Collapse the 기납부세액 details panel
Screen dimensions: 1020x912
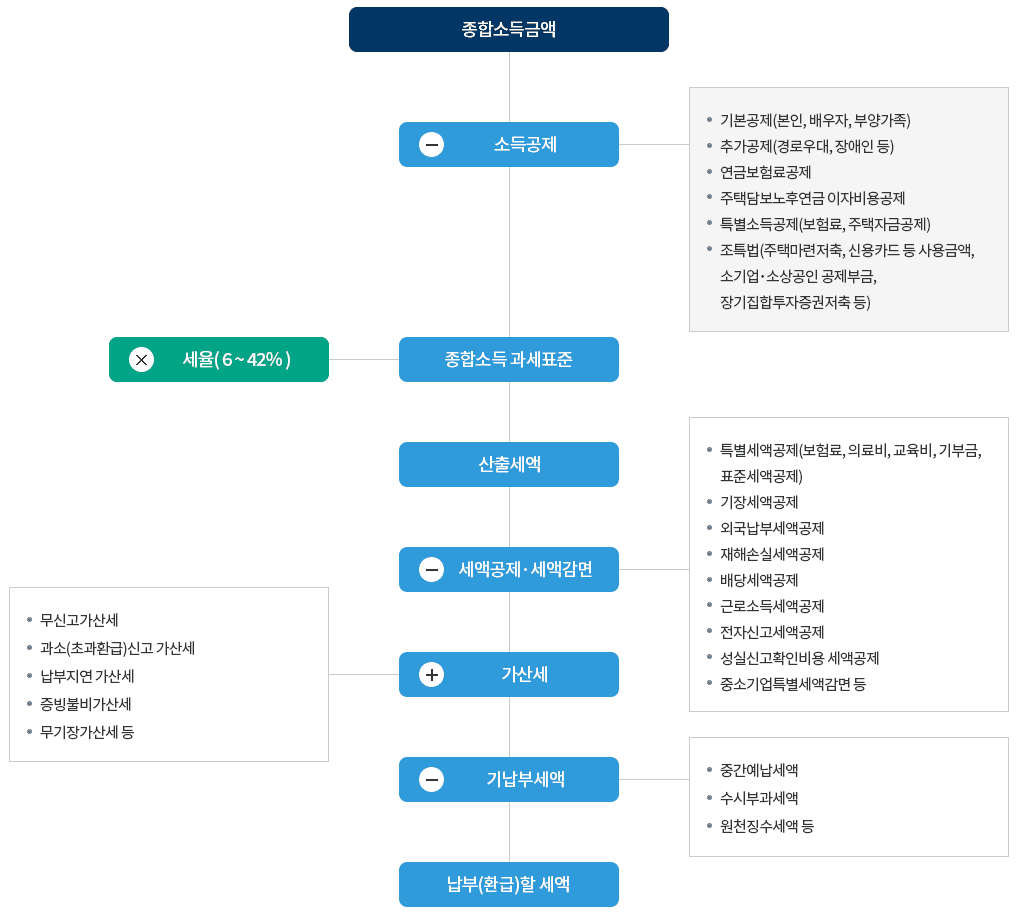pos(849,798)
